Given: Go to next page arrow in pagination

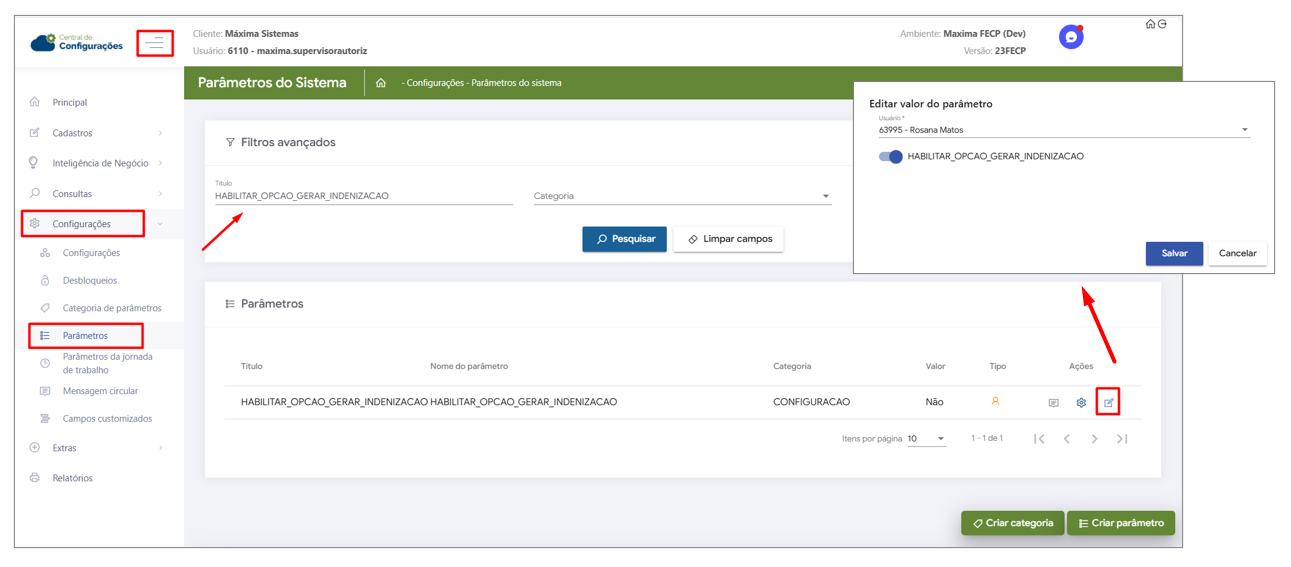Looking at the screenshot, I should point(1095,439).
